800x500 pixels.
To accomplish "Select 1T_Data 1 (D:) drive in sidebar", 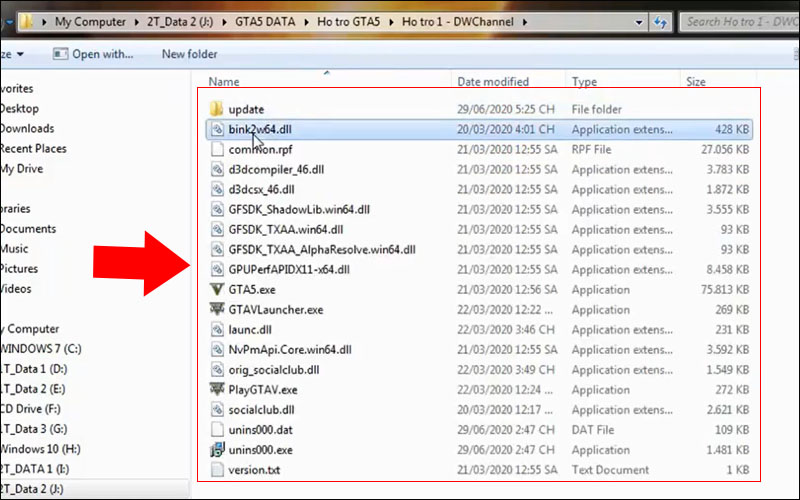I will (x=34, y=369).
